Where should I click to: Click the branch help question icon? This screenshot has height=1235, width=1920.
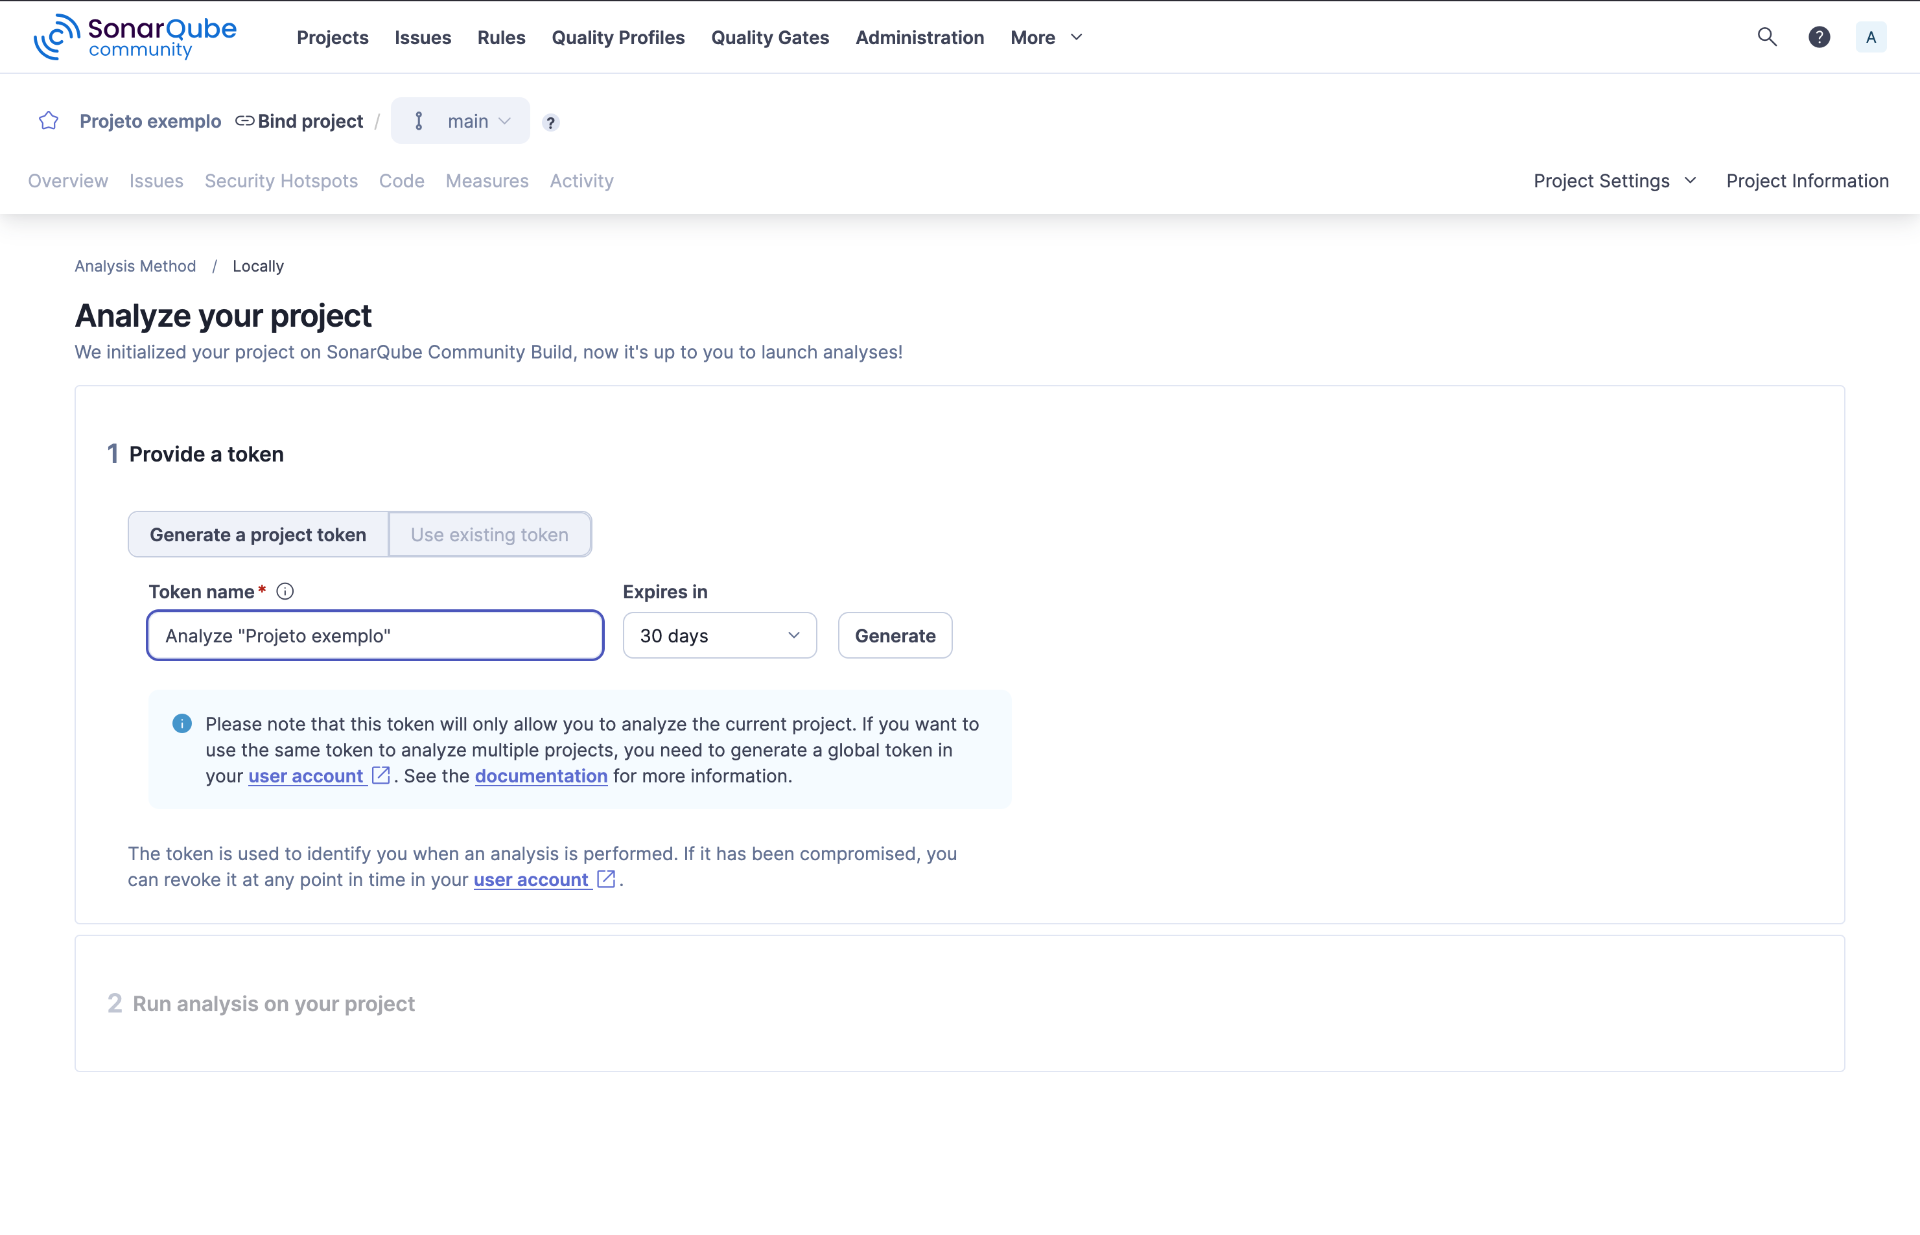[550, 122]
